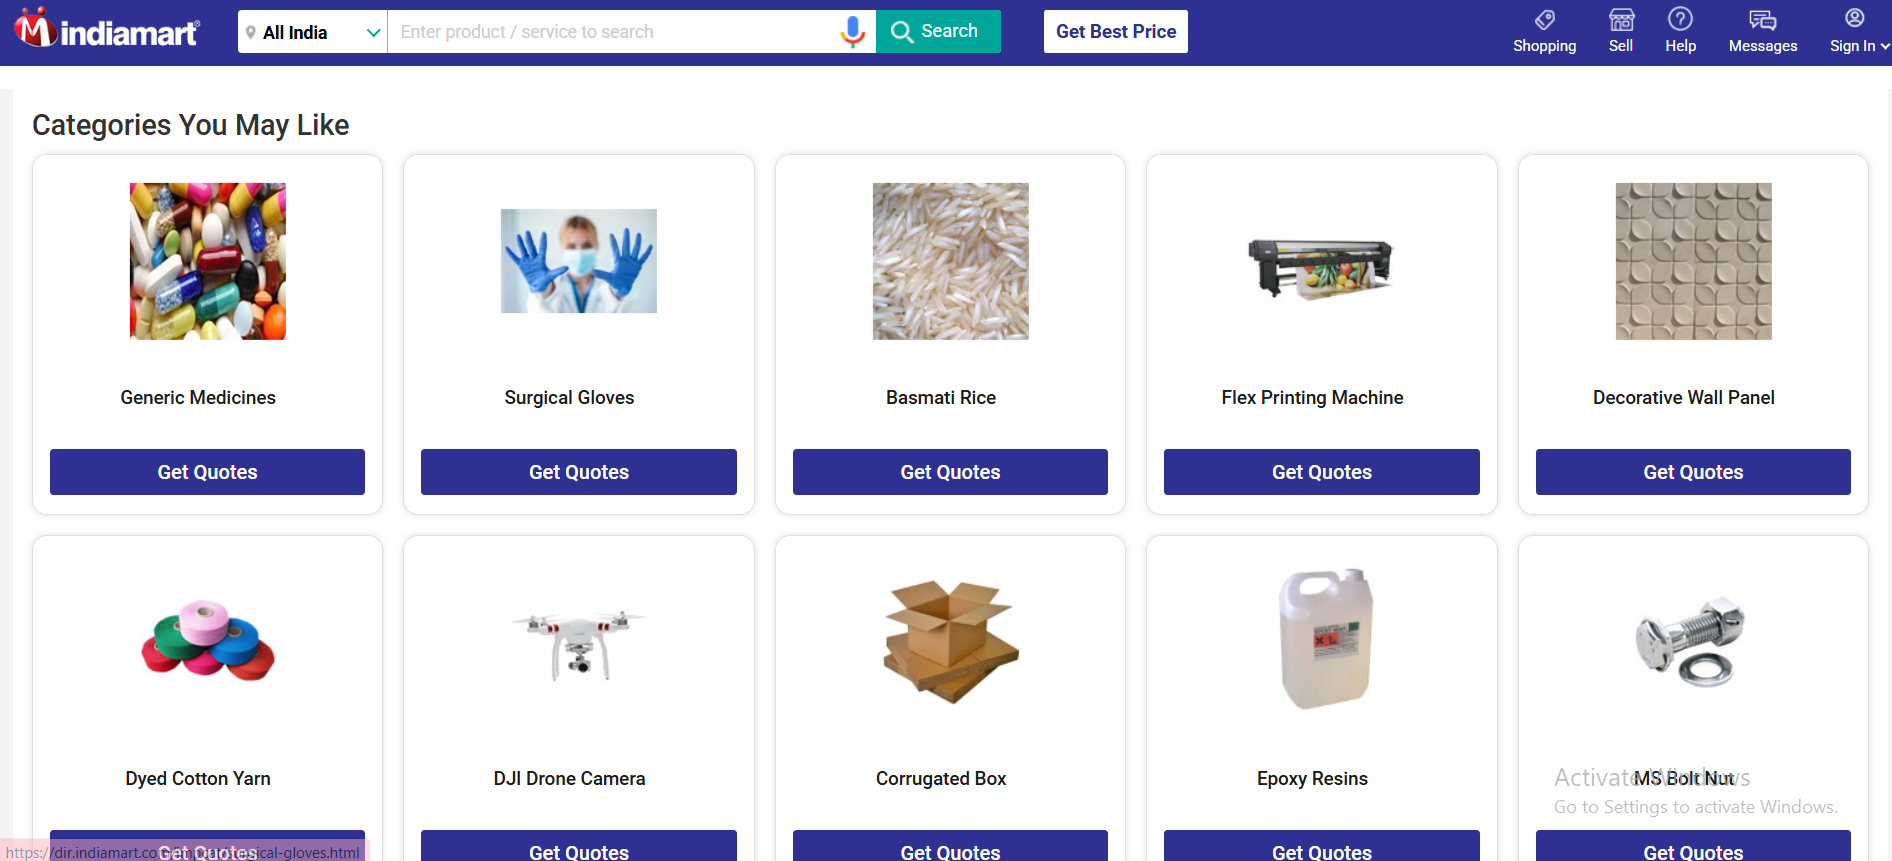Get Quotes for Basmati Rice
Screen dimensions: 1892x861
click(950, 472)
